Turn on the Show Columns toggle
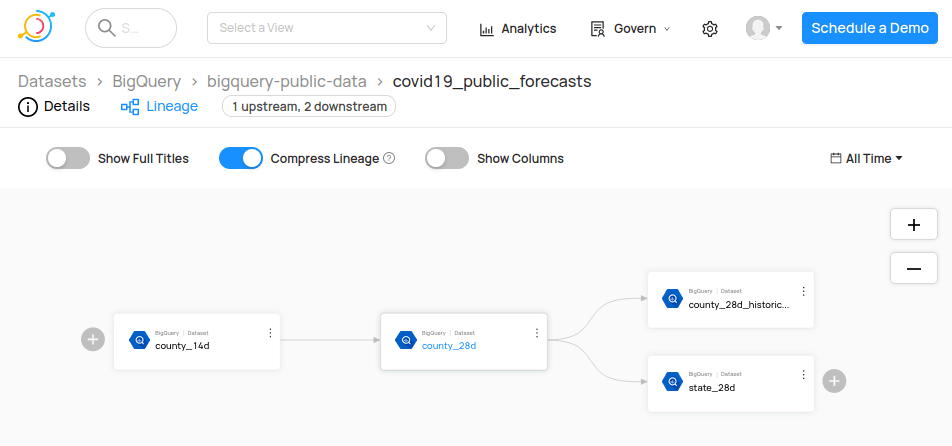 [x=447, y=158]
